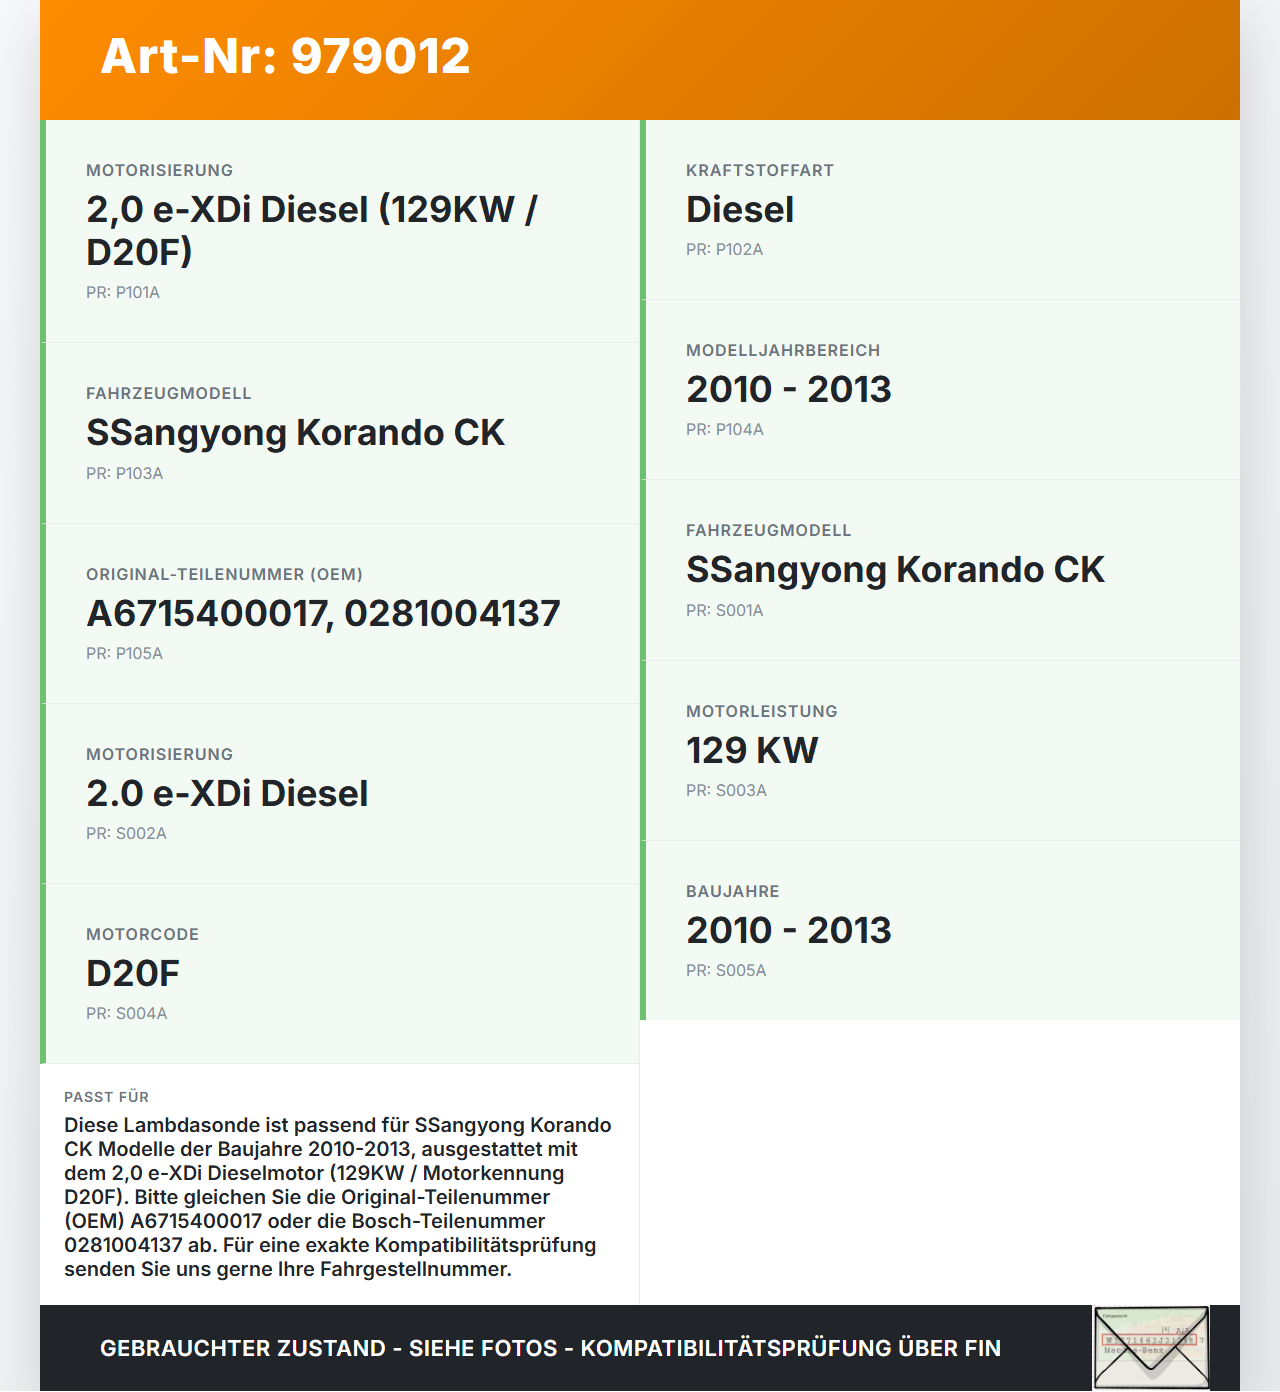Click the Kraftstoffart Diesel value
Viewport: 1280px width, 1392px height.
pyautogui.click(x=739, y=210)
